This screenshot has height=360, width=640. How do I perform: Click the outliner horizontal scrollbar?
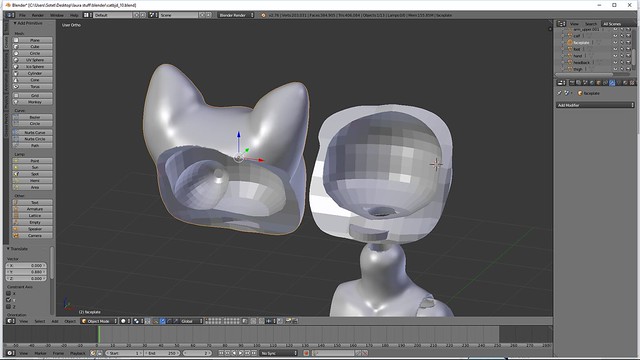pos(584,75)
